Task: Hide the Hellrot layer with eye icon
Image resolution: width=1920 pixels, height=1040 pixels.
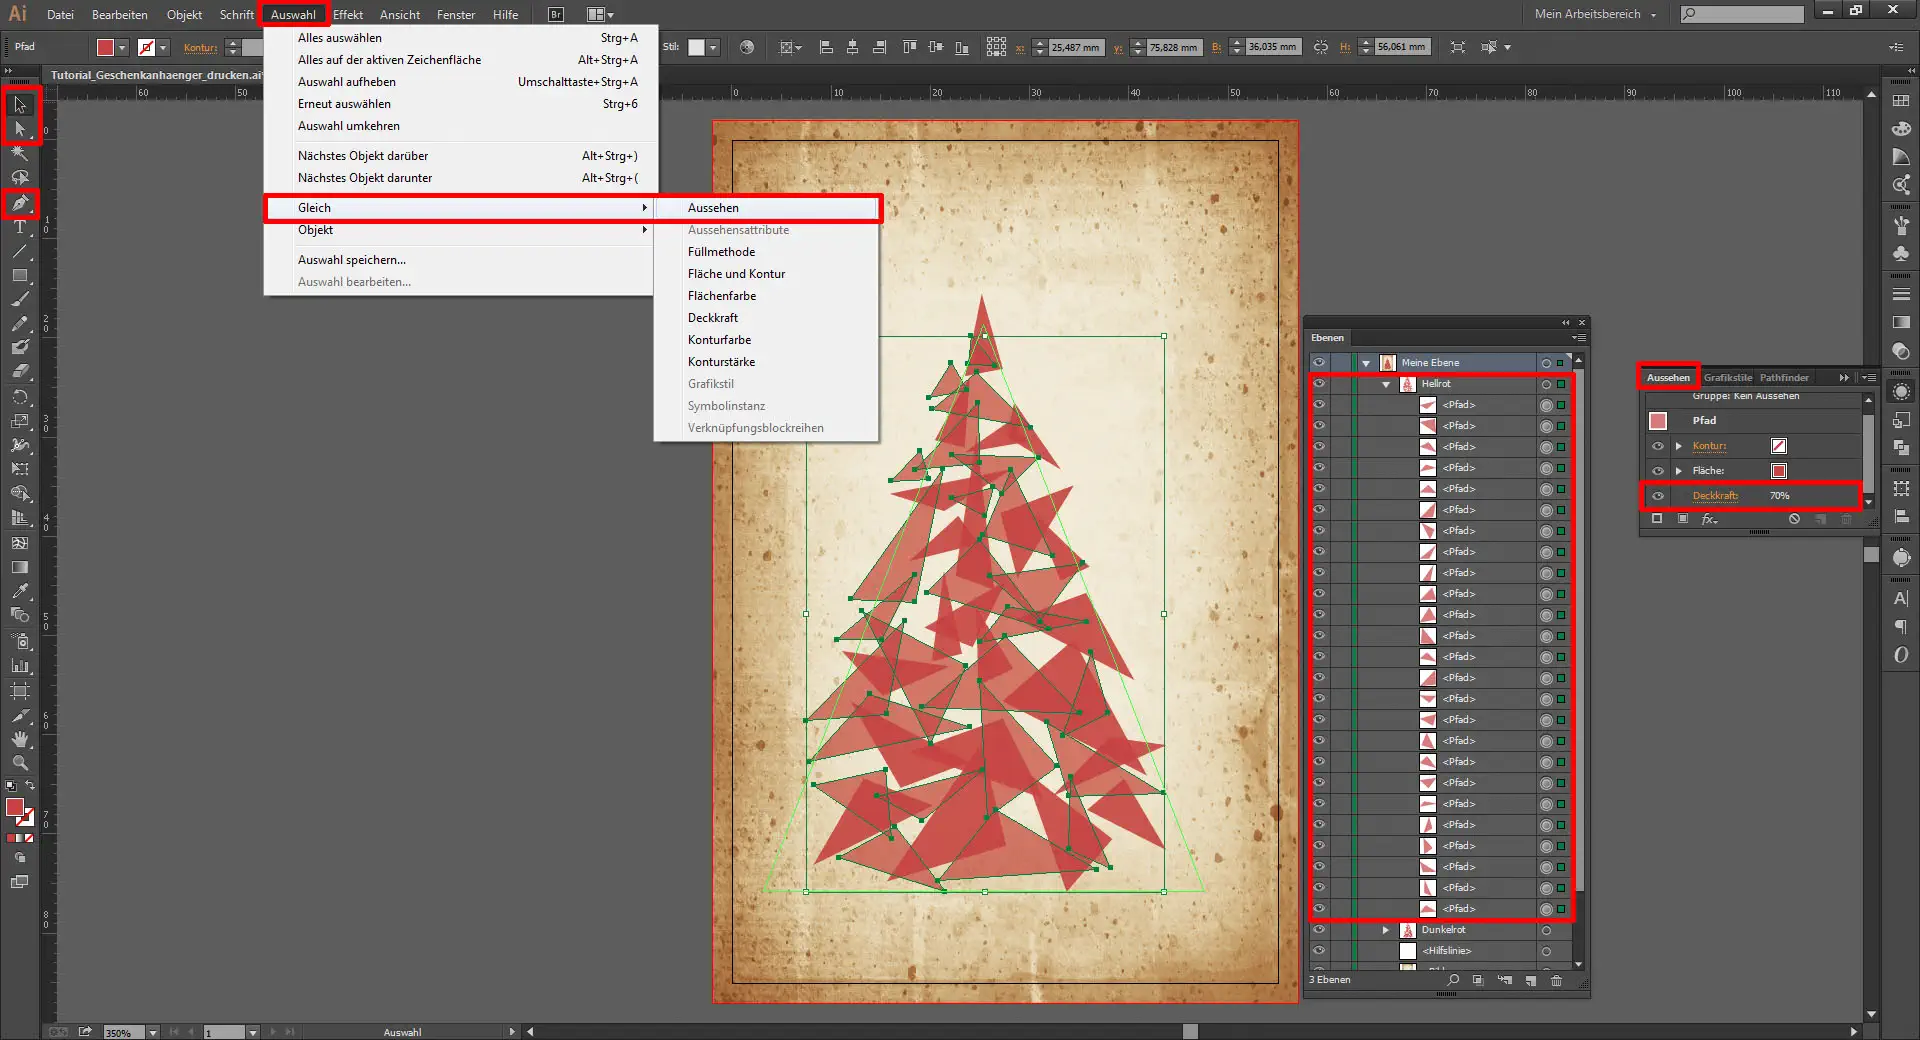Action: (x=1319, y=384)
